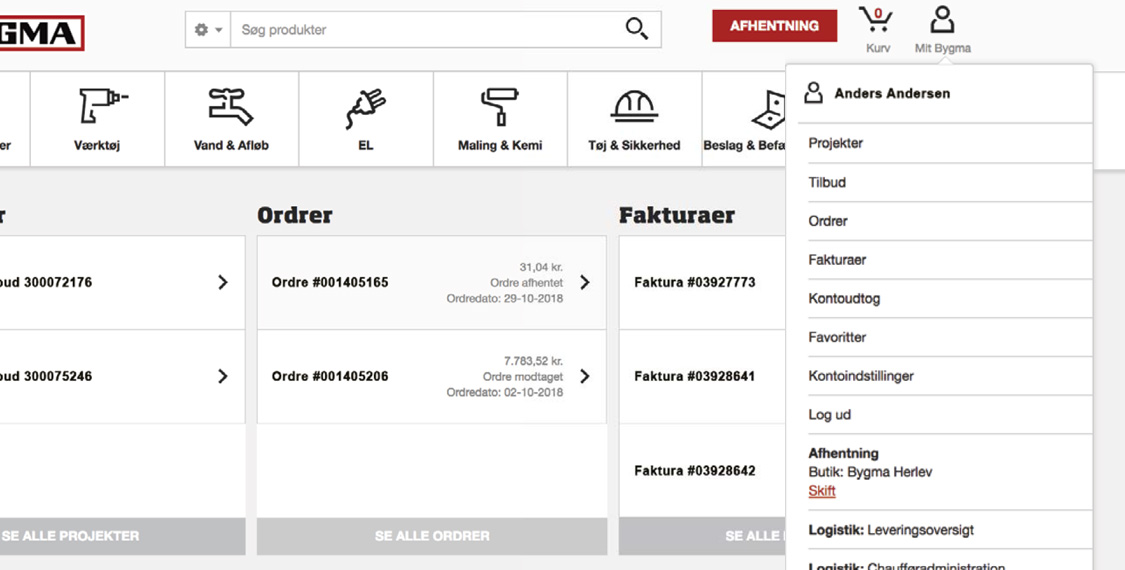Expand order #001405206 chevron

pyautogui.click(x=585, y=377)
